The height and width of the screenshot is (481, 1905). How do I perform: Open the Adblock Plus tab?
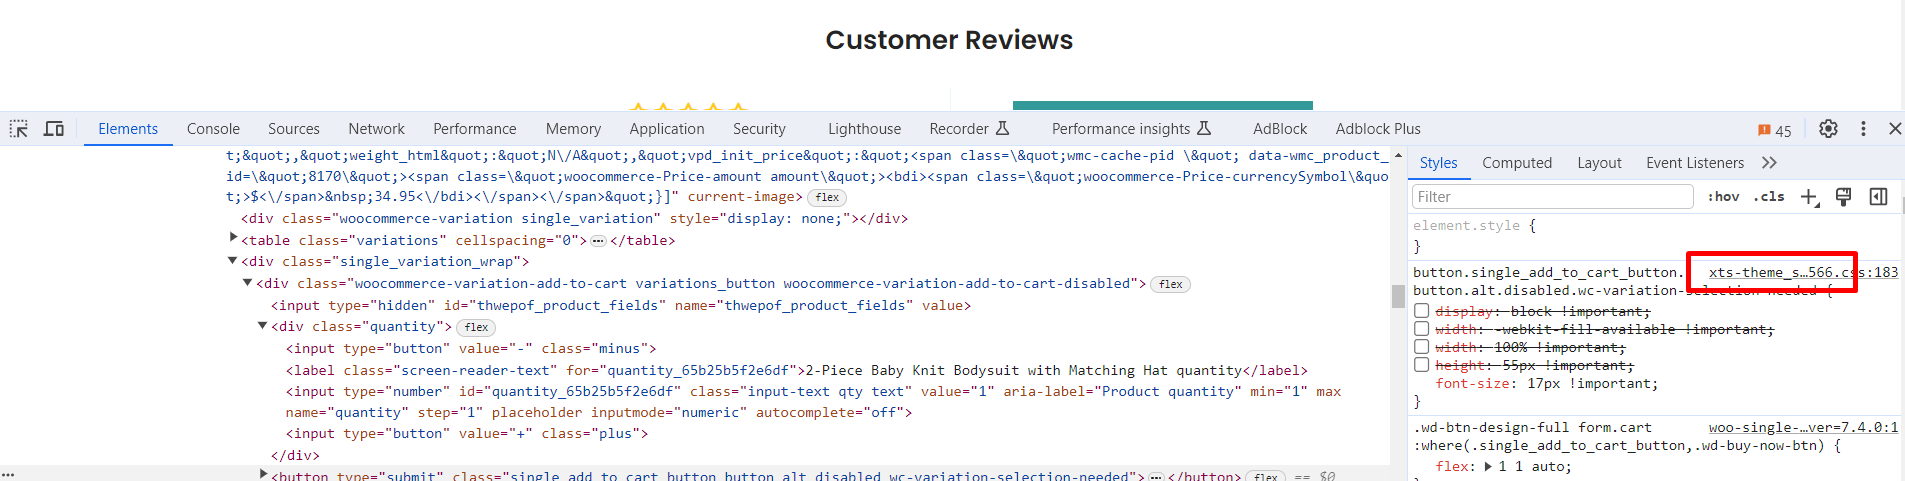pyautogui.click(x=1378, y=129)
